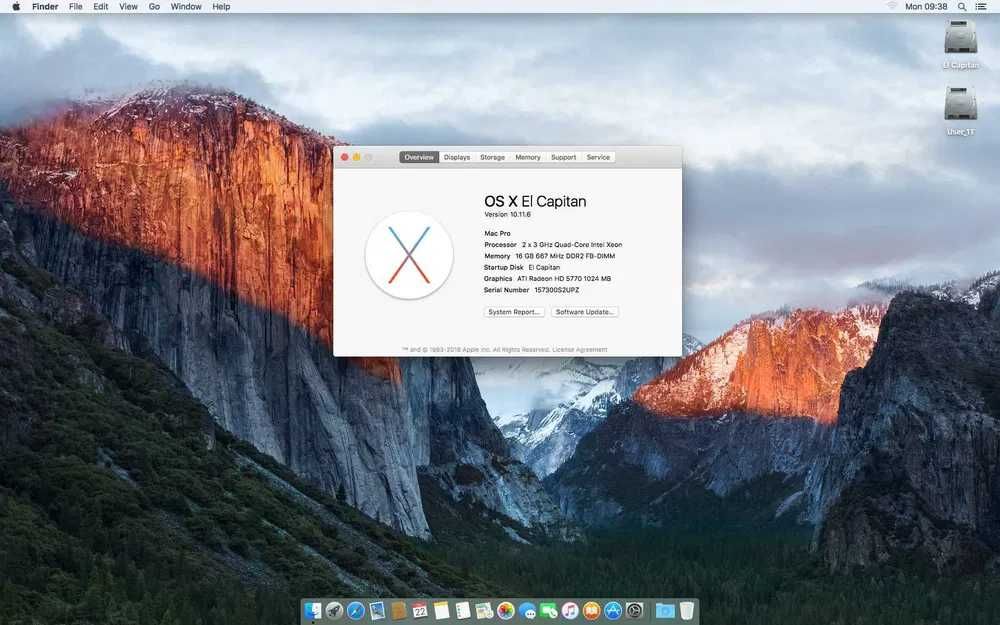Open Reminders checklist icon in Dock
This screenshot has width=1000, height=625.
[463, 611]
